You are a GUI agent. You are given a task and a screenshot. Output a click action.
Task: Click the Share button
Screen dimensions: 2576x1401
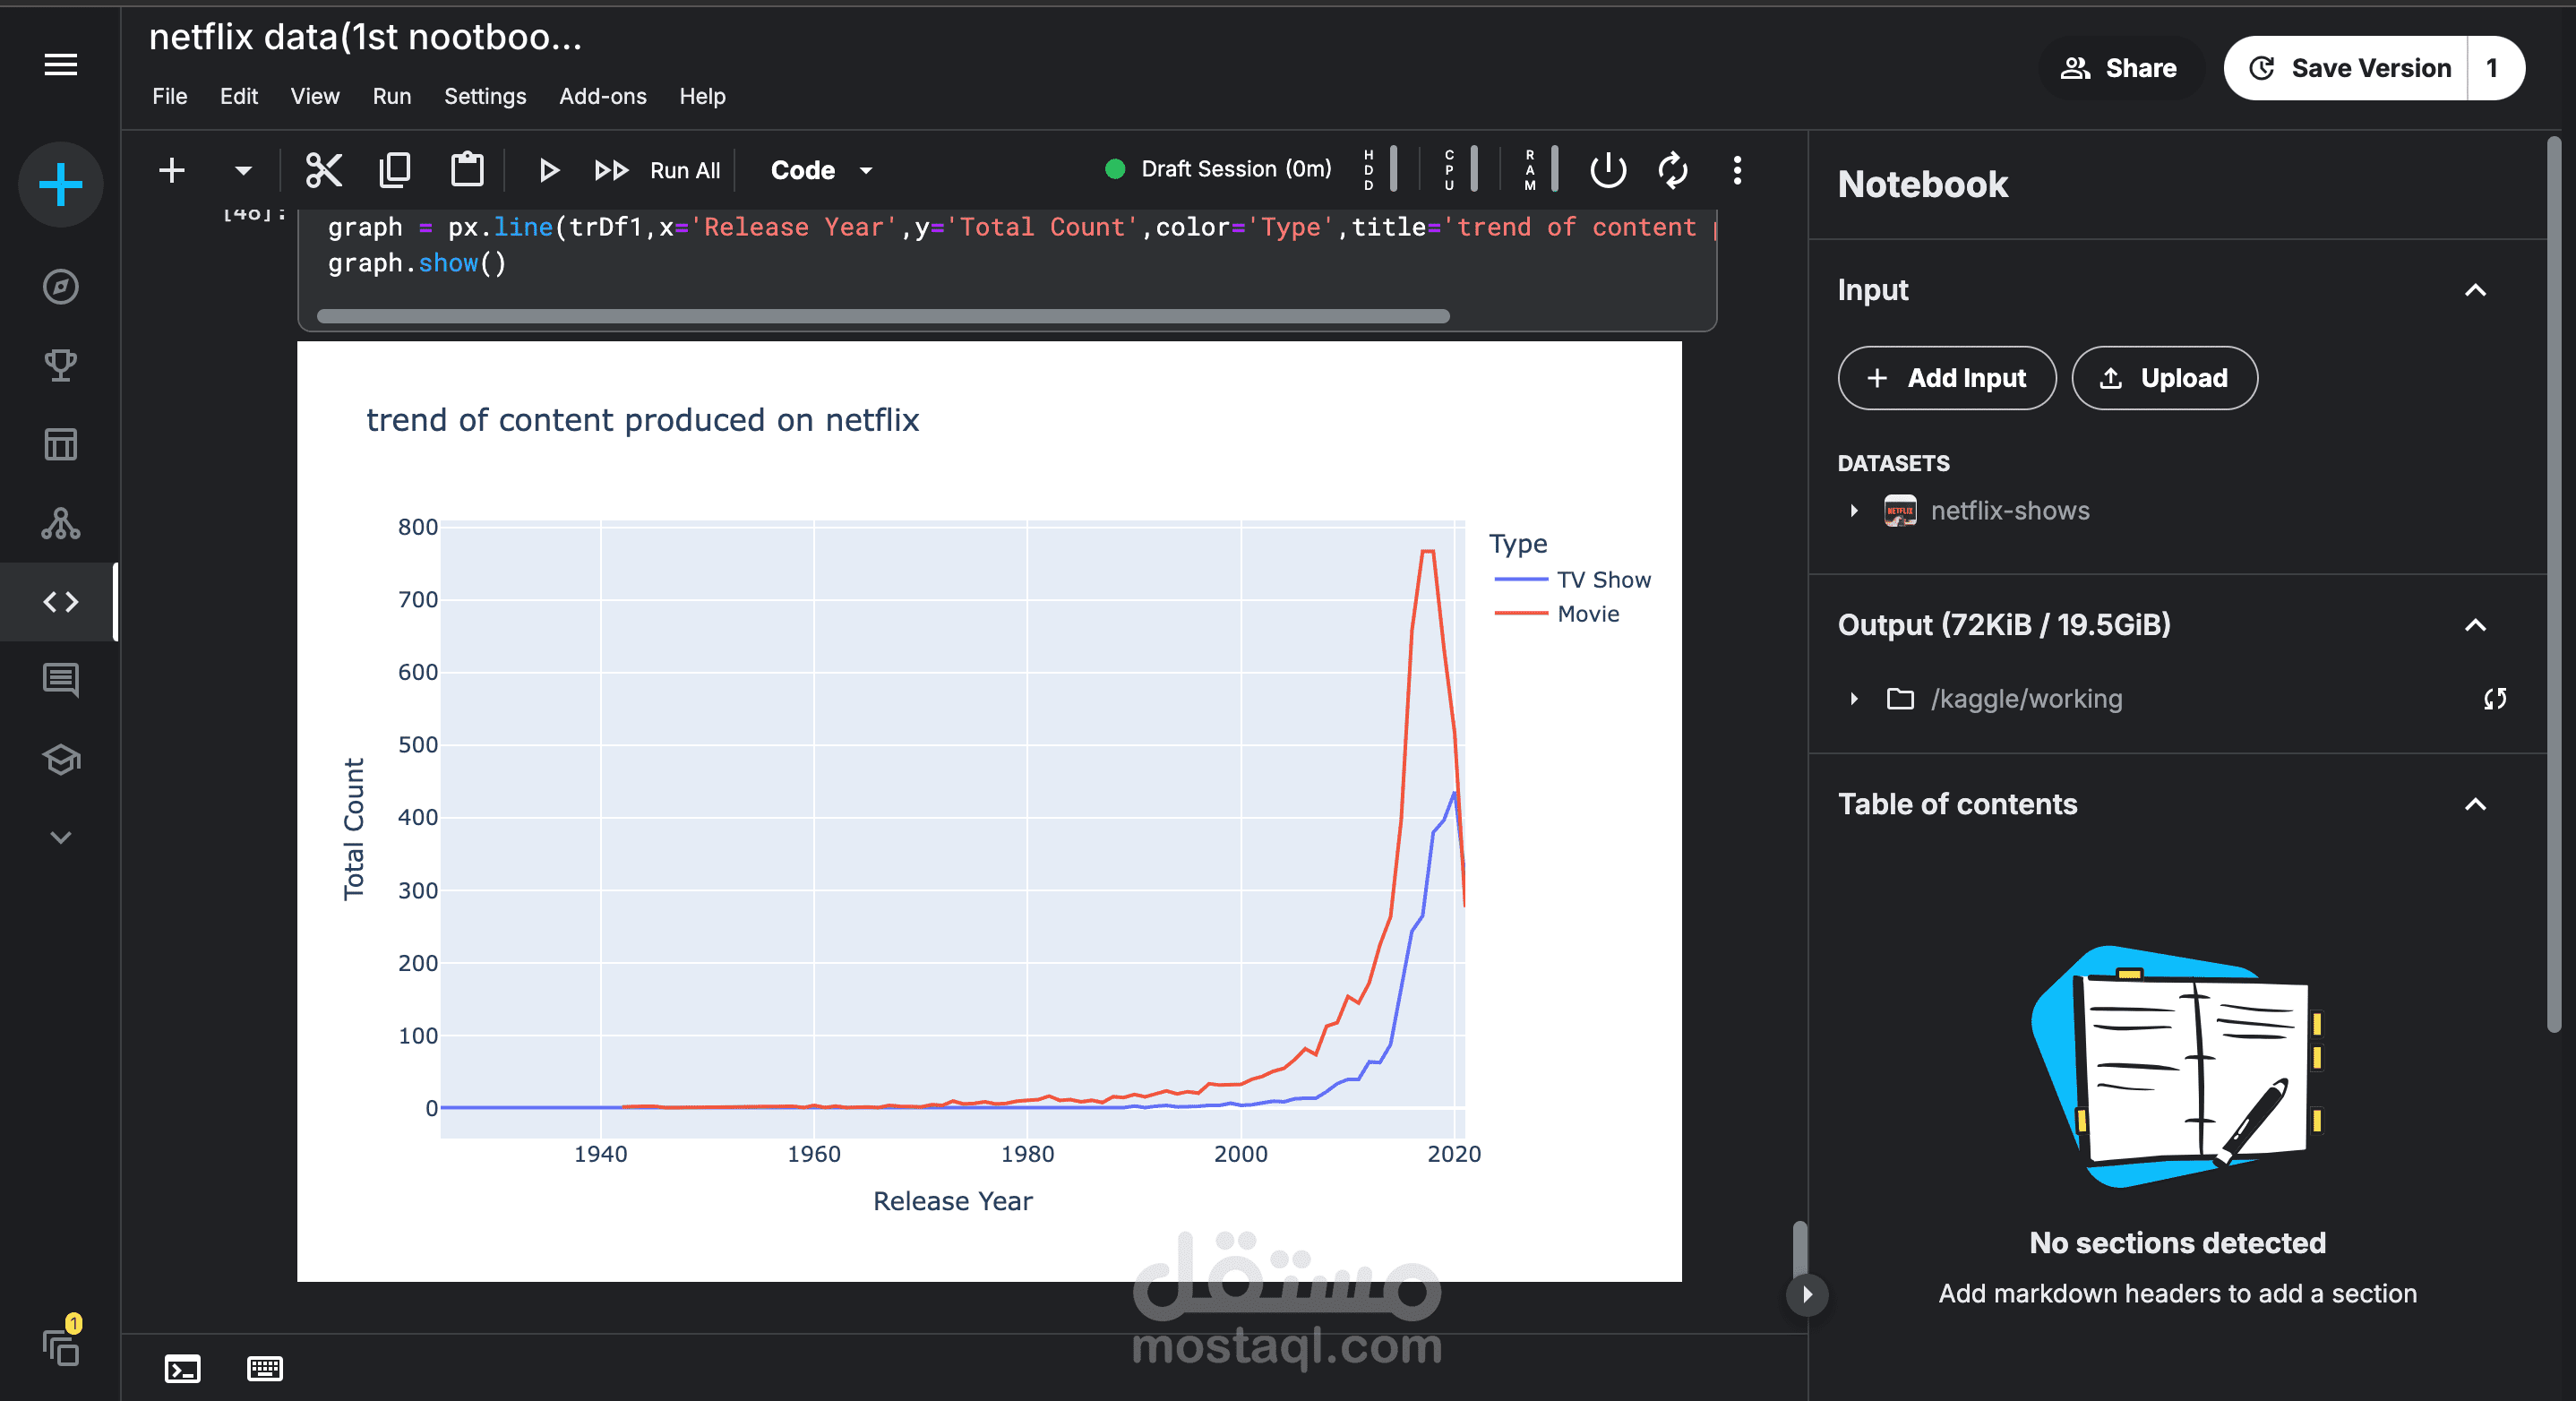(x=2120, y=68)
